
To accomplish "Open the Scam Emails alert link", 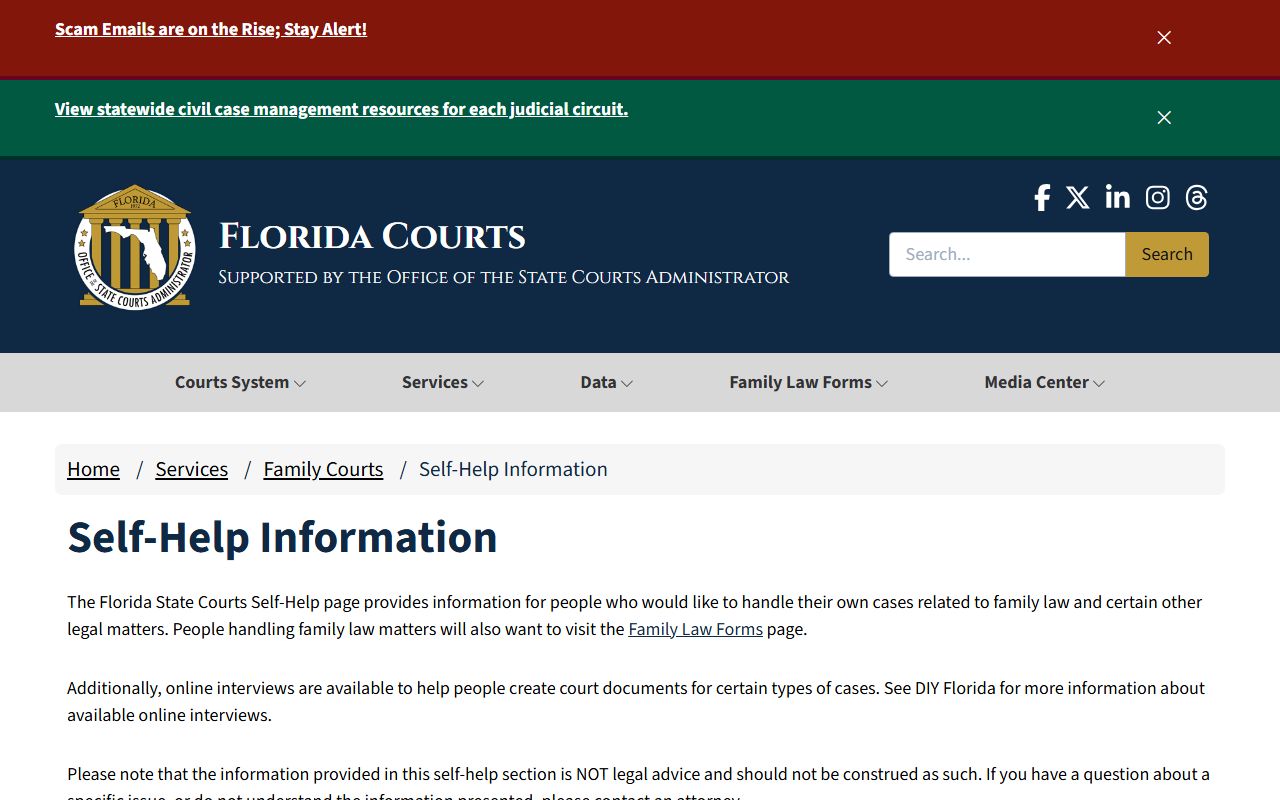I will click(x=211, y=29).
